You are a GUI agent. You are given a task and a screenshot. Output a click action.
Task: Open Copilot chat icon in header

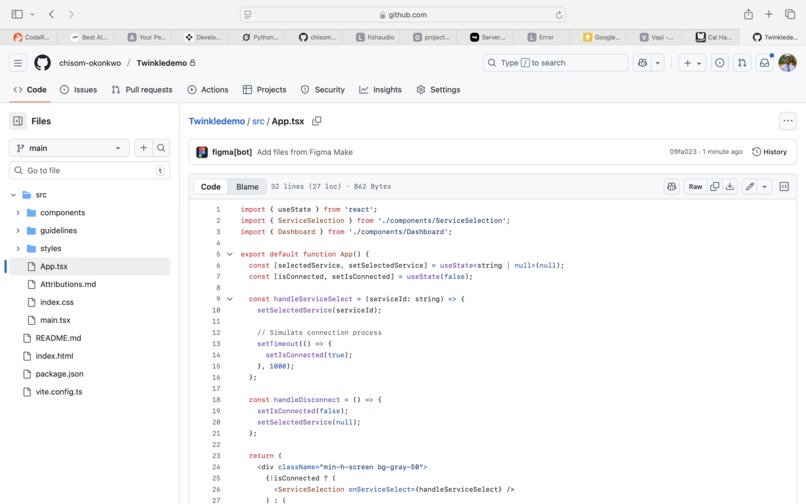pos(642,63)
